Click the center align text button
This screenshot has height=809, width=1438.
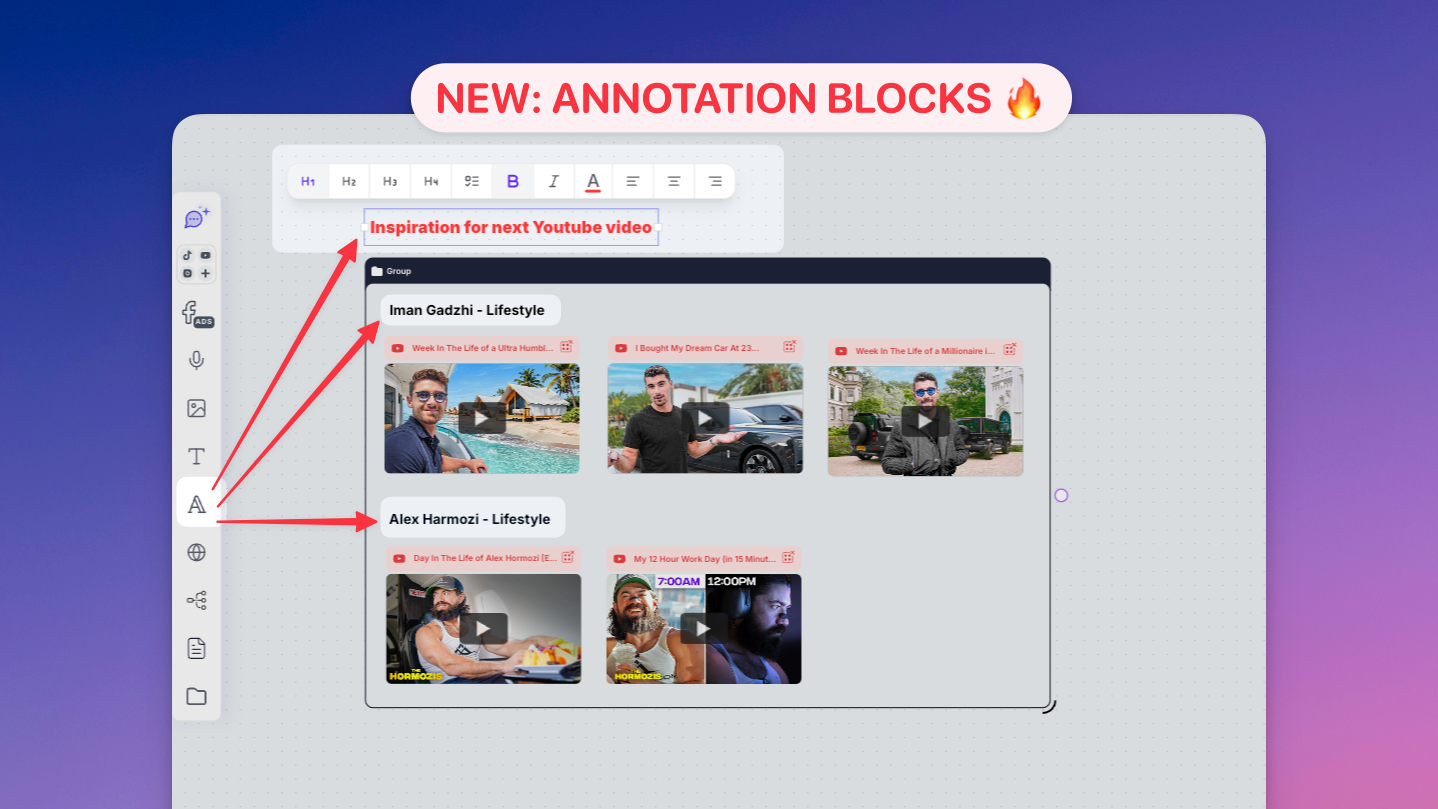pyautogui.click(x=674, y=181)
